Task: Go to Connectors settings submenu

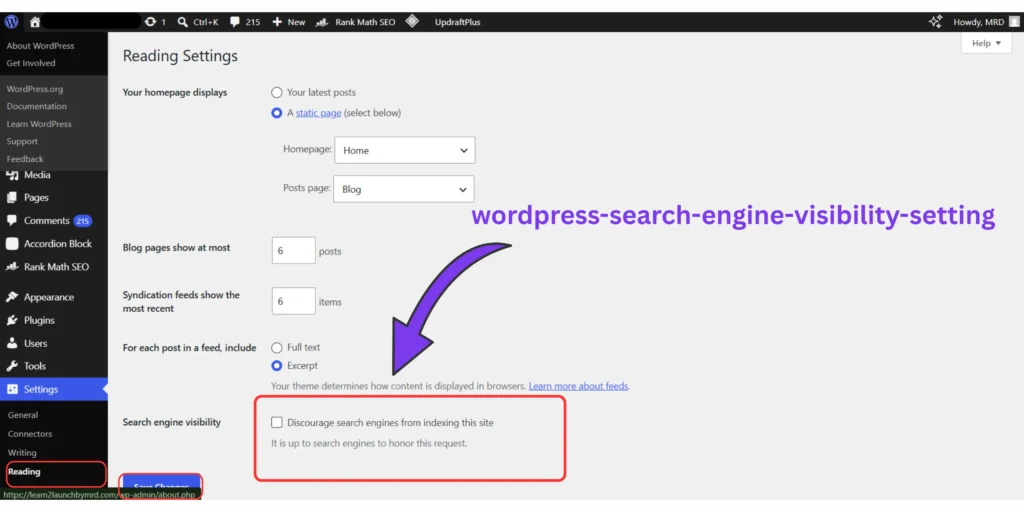Action: (30, 434)
